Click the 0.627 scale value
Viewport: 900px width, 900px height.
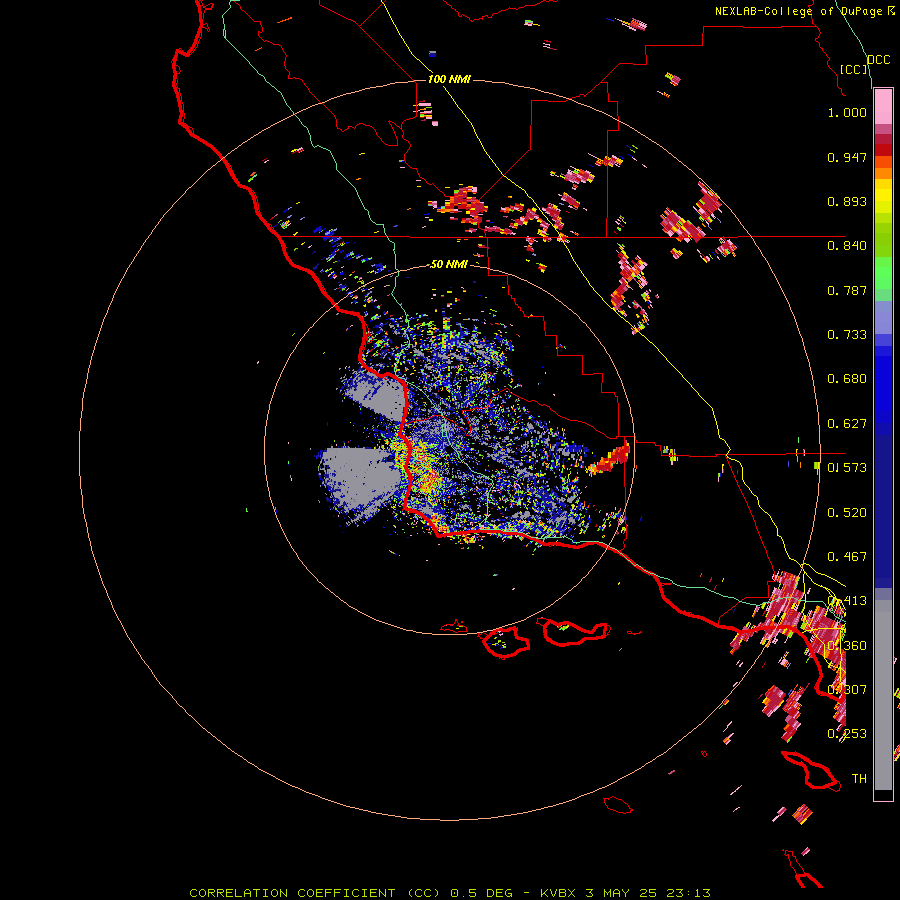(x=847, y=423)
